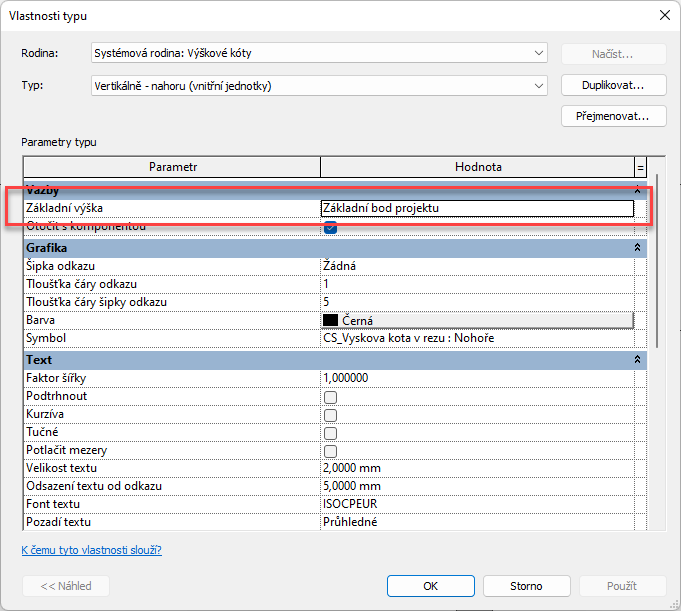Click the Tloušťka čáry šipky odkazu value
This screenshot has height=611, width=681.
click(x=477, y=302)
